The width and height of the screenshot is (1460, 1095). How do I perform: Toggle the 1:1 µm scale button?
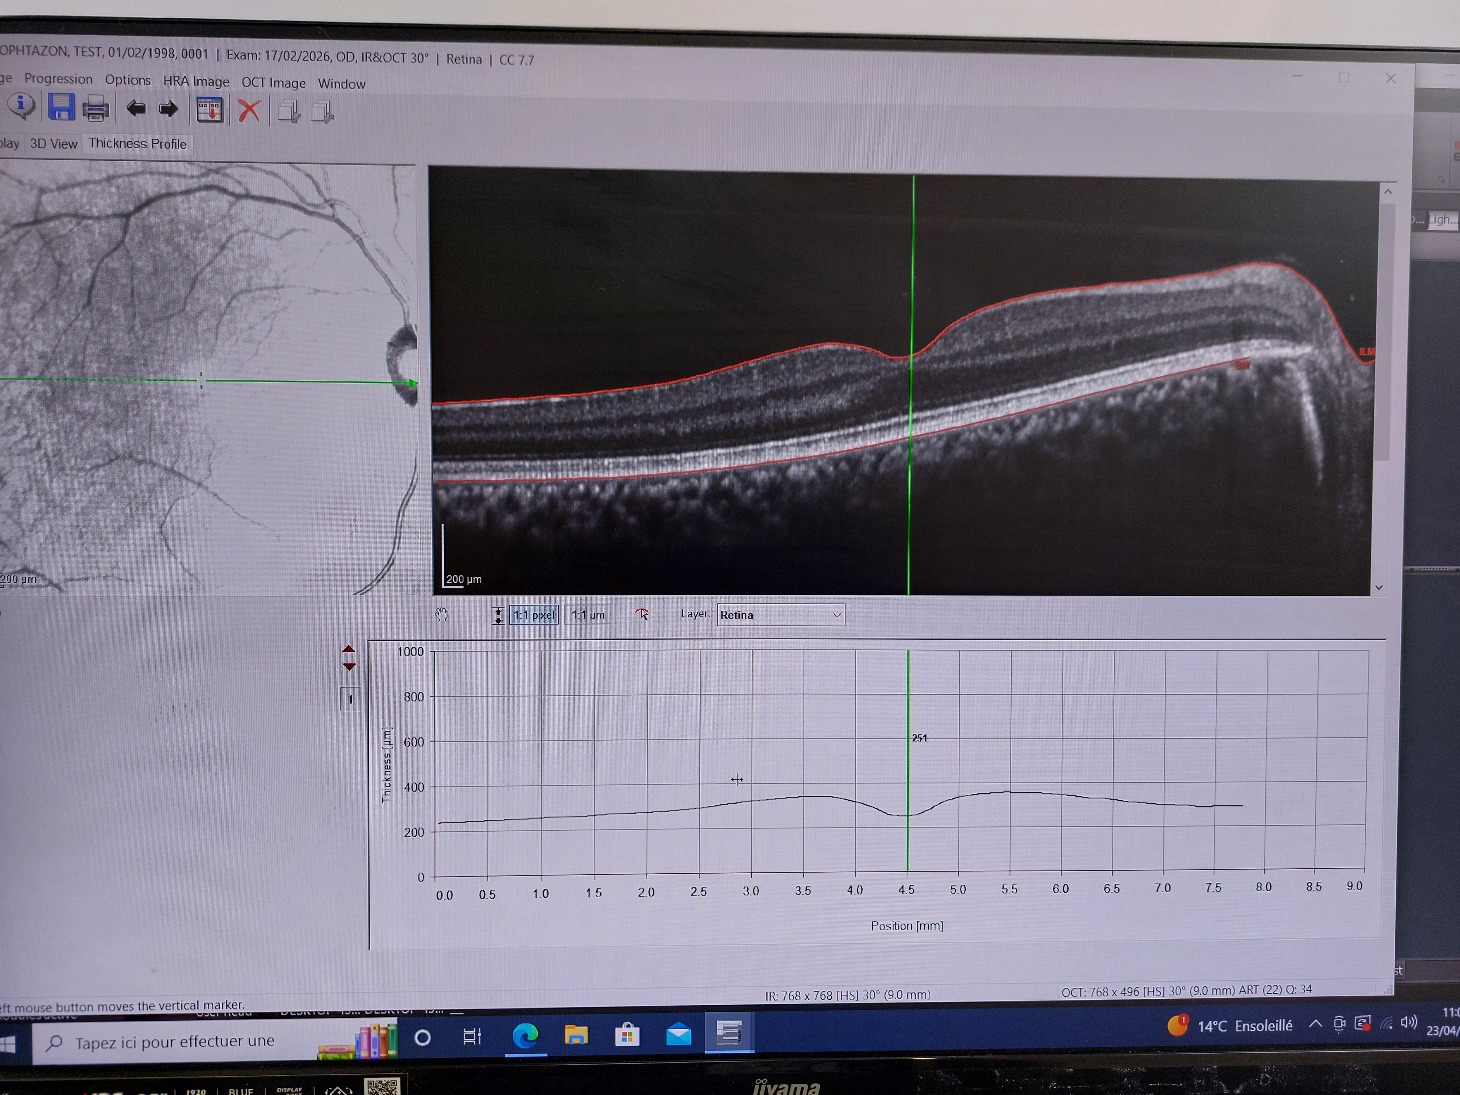pos(588,615)
